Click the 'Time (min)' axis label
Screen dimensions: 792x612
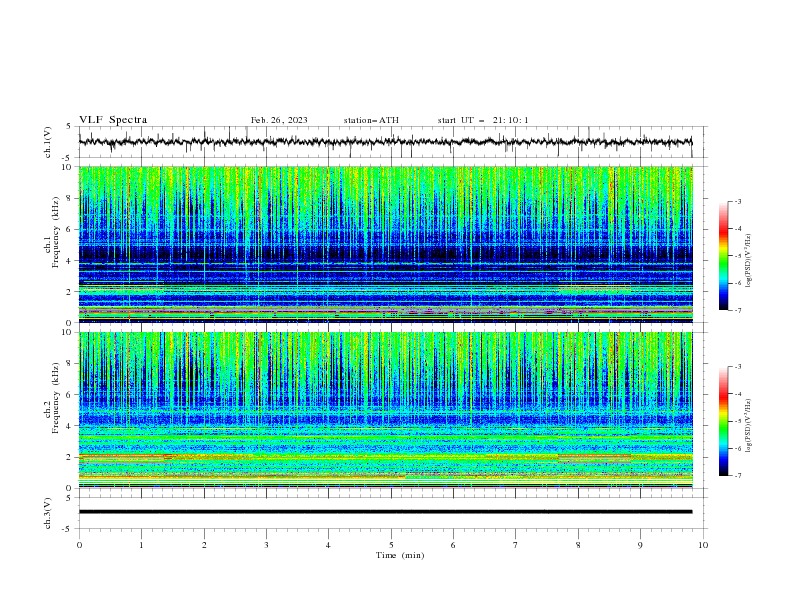click(400, 555)
